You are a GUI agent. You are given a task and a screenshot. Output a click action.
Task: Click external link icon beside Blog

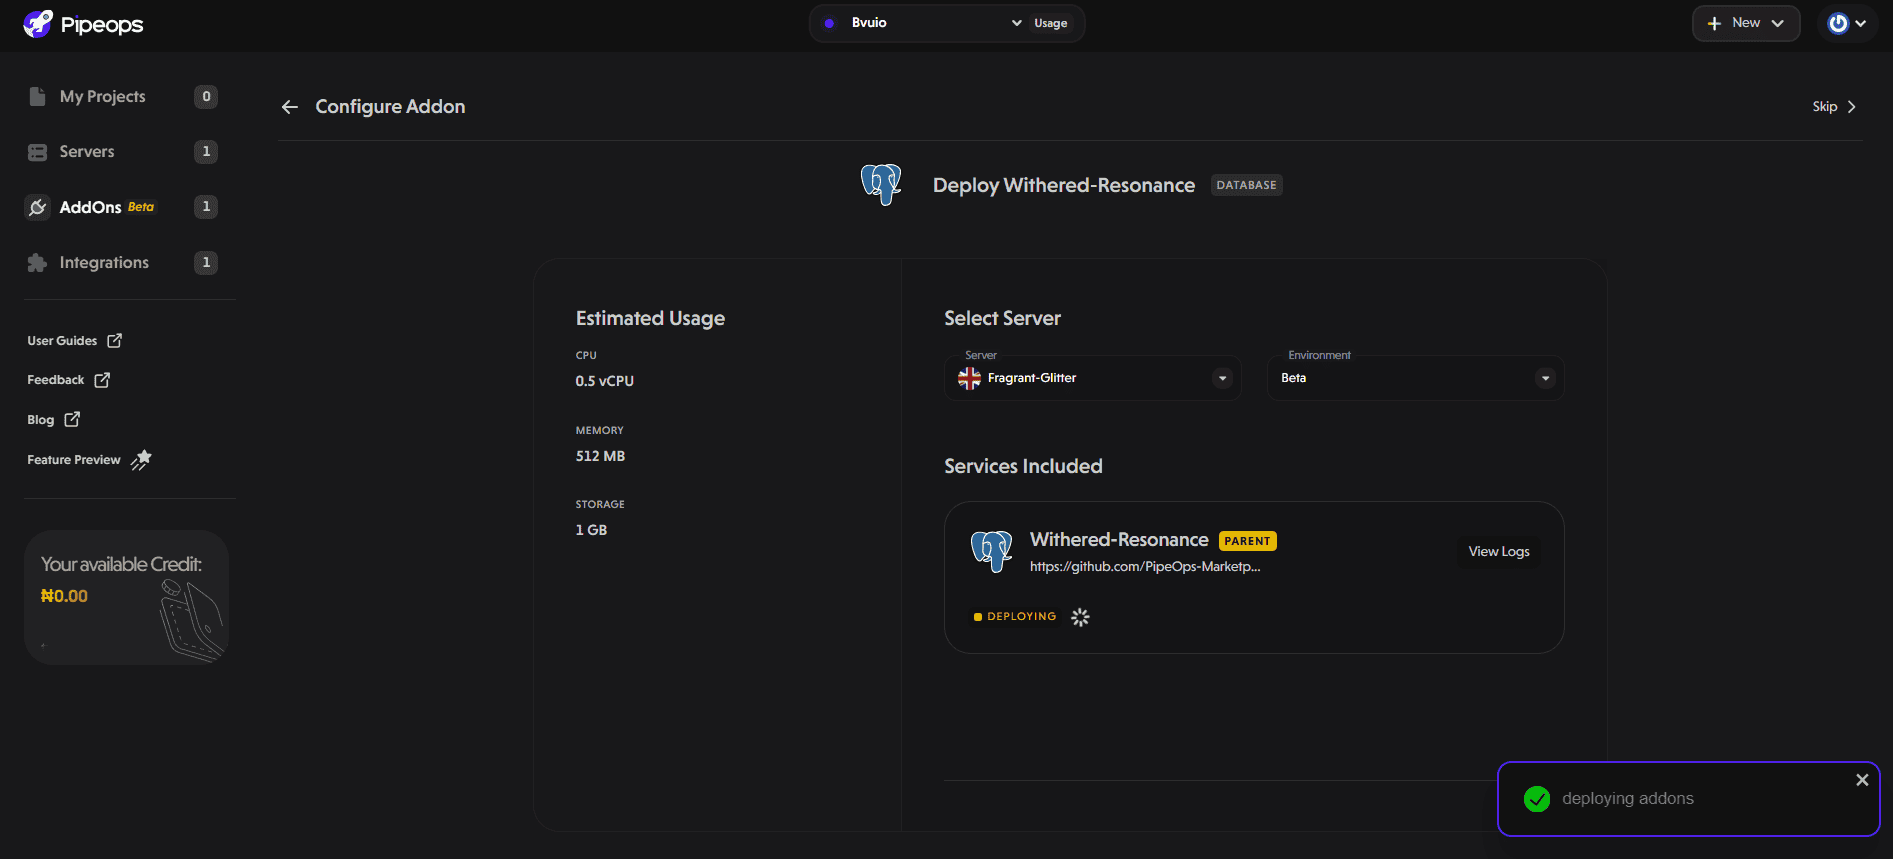[72, 420]
